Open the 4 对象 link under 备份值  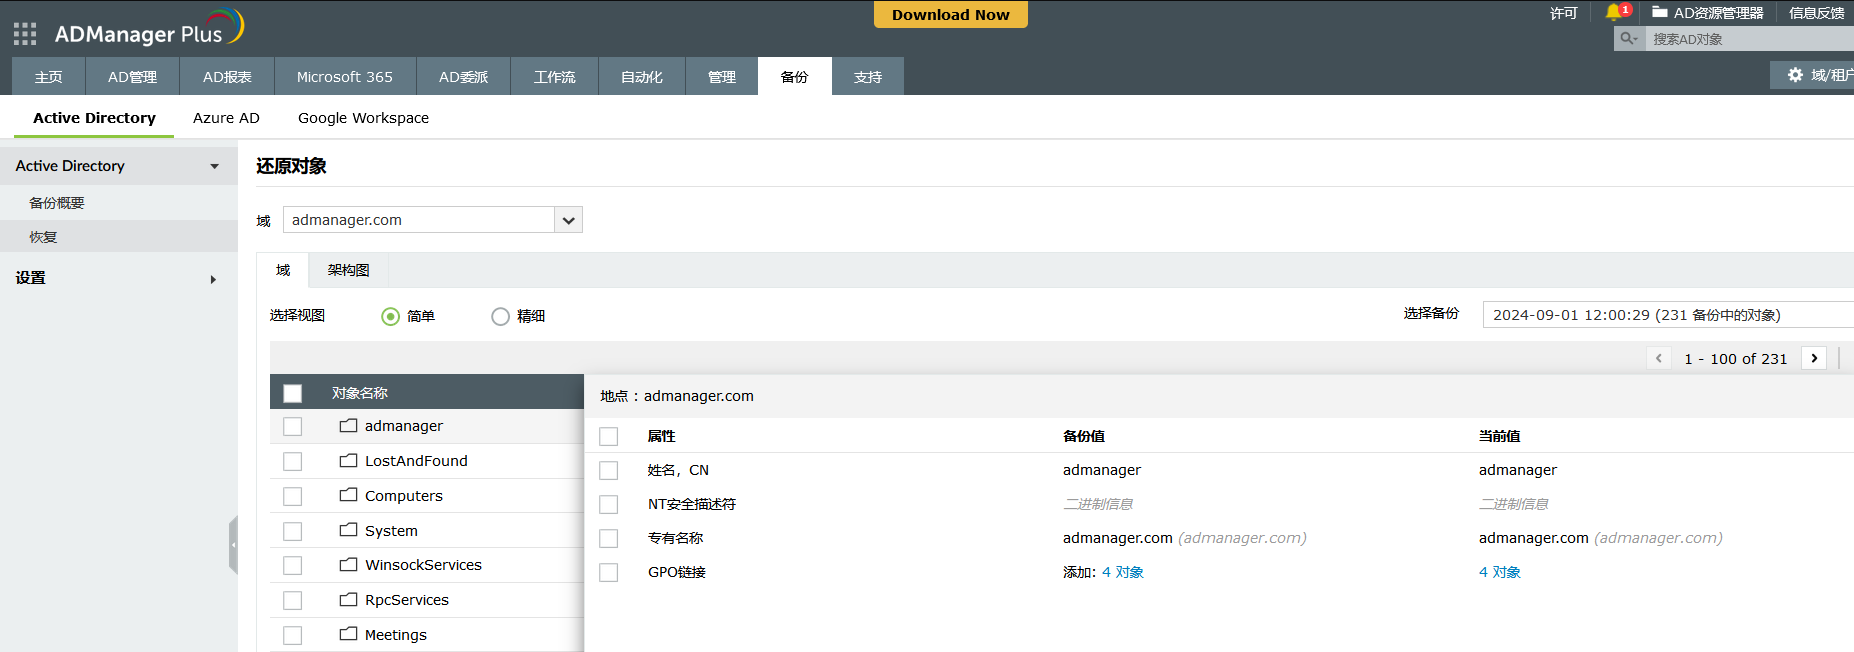(1123, 572)
